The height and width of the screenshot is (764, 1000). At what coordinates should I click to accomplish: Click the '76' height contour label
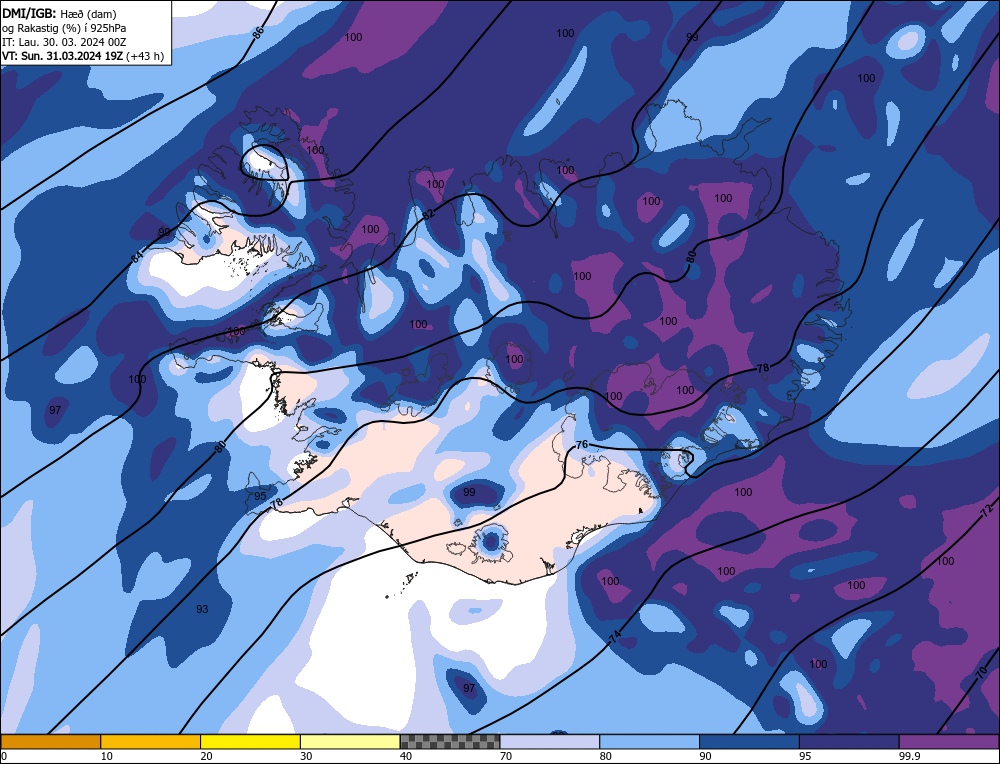tap(582, 444)
